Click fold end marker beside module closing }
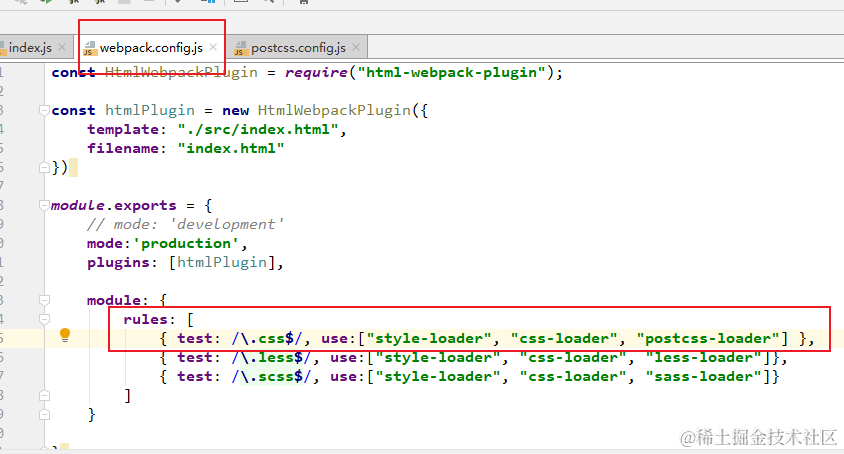Screen dimensions: 844x454 [x=44, y=414]
